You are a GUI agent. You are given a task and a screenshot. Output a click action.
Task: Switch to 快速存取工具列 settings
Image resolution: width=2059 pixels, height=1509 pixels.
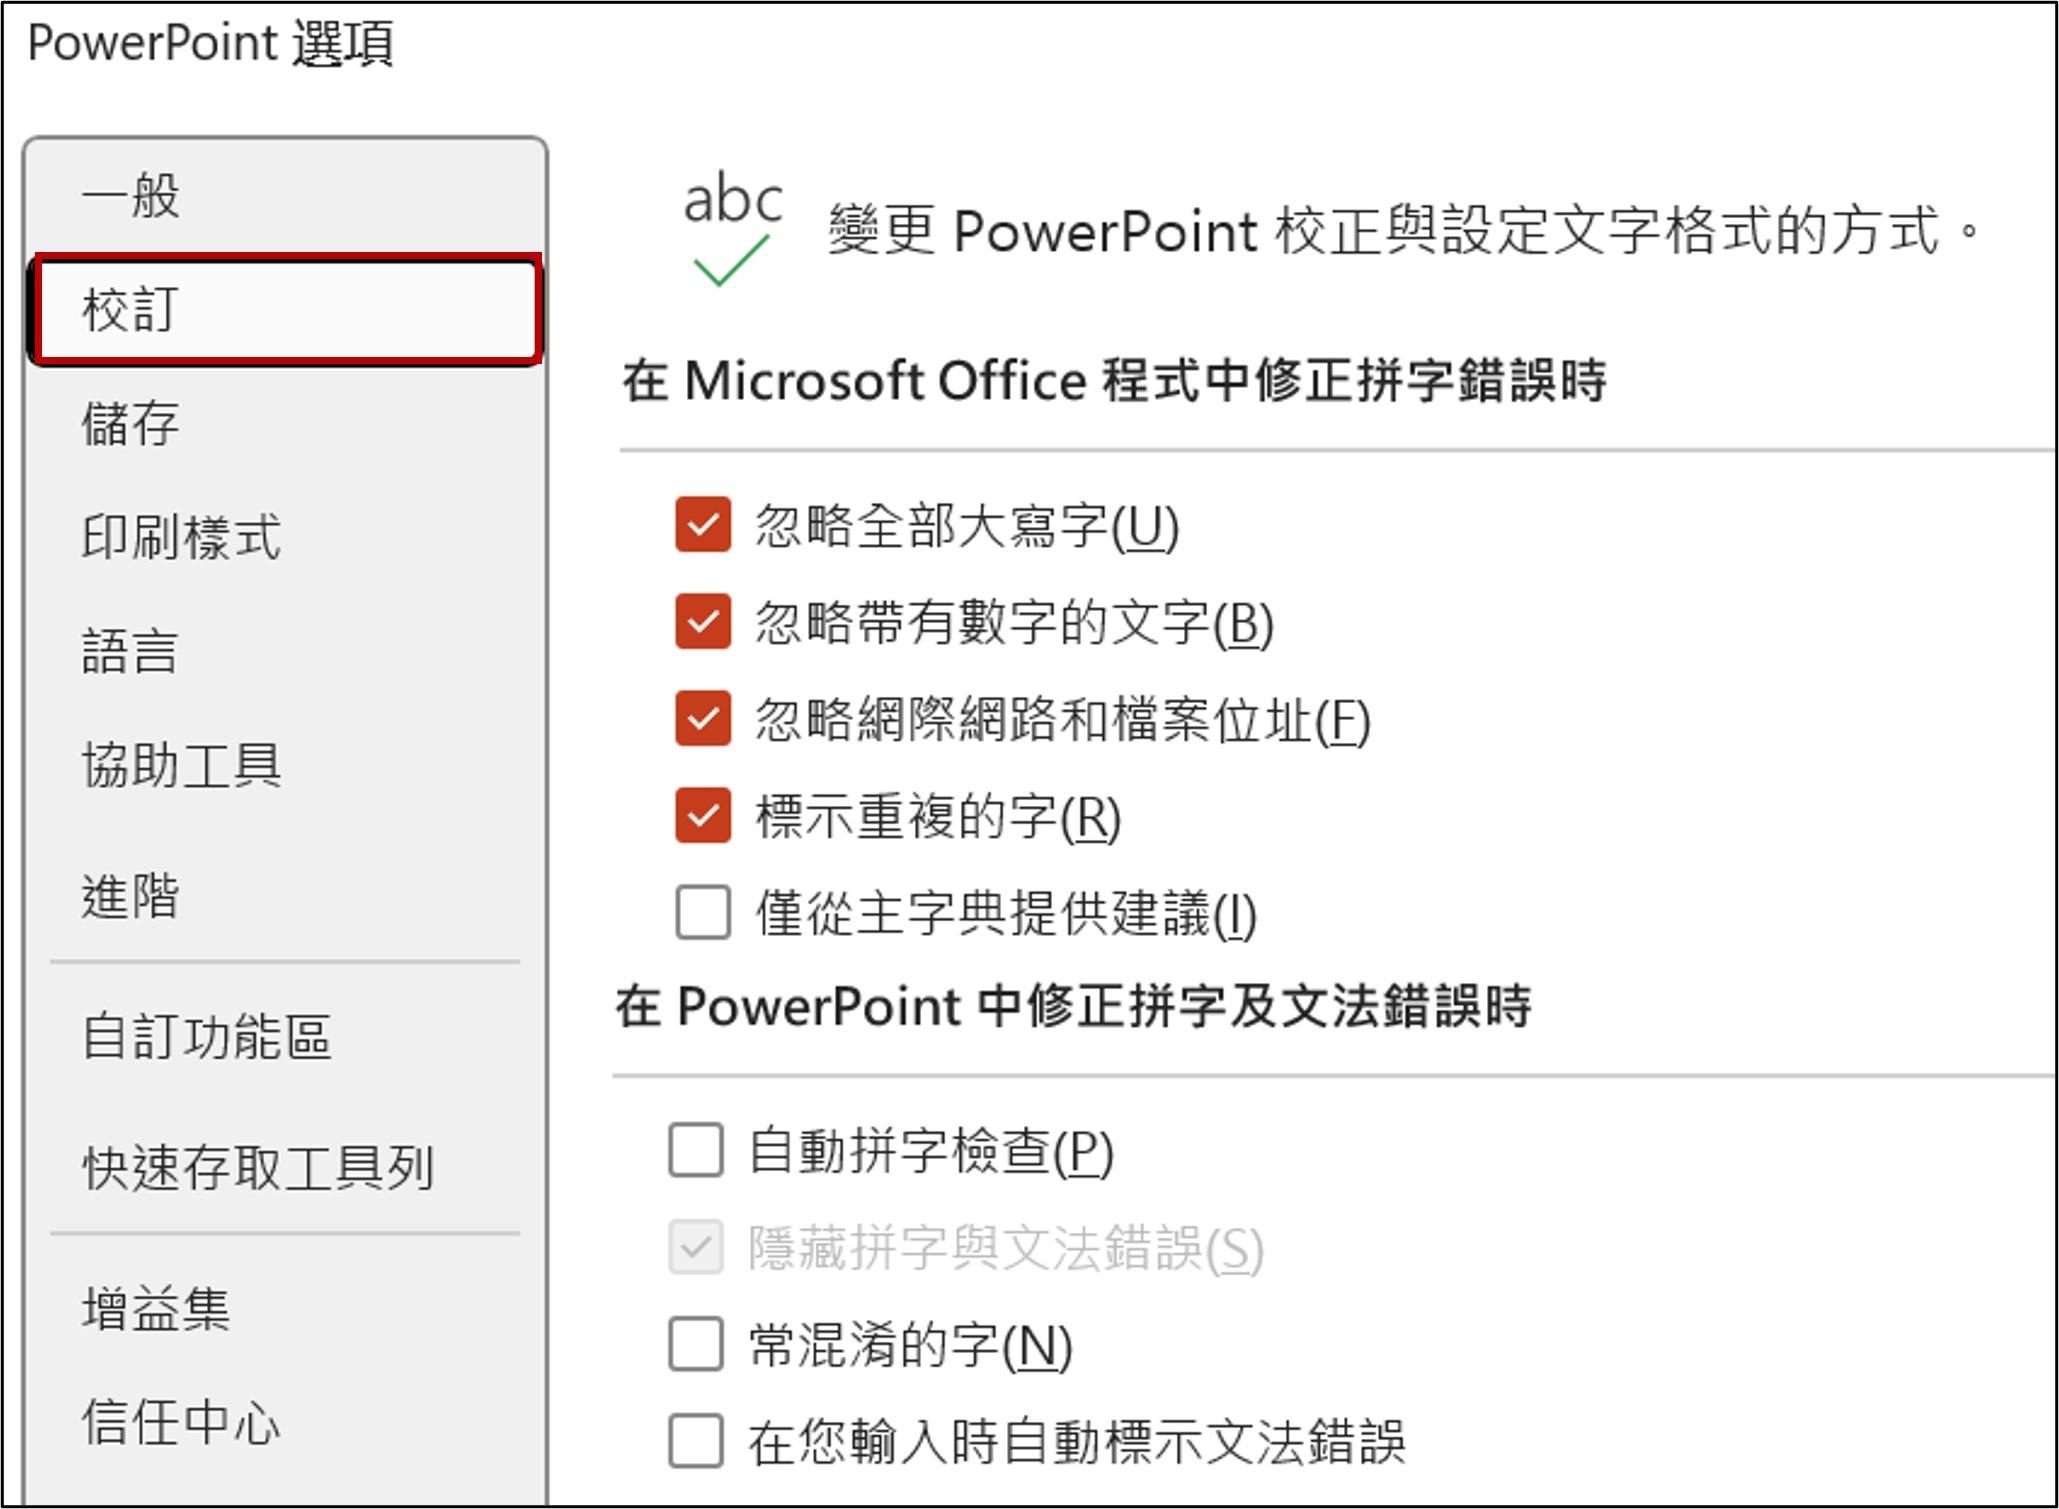pos(257,1167)
